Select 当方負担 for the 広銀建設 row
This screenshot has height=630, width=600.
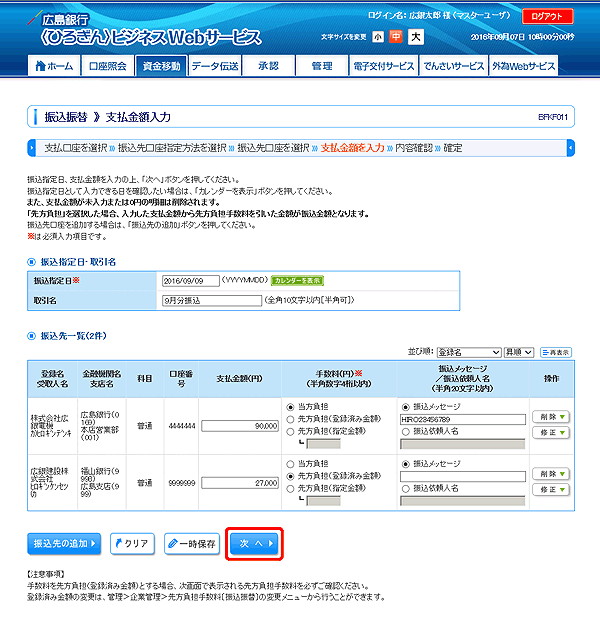pyautogui.click(x=290, y=464)
